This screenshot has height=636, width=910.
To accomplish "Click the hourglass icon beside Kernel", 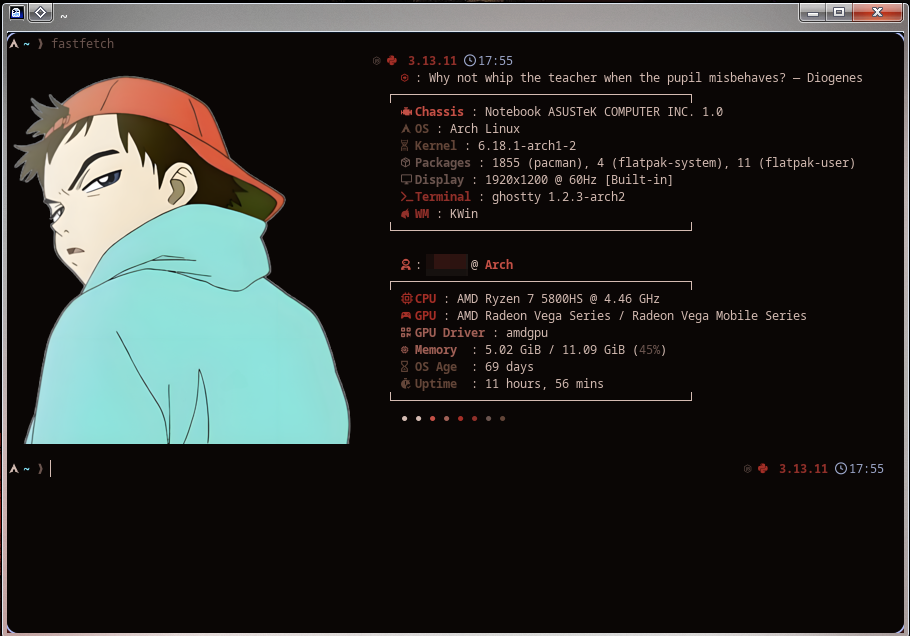I will 405,146.
